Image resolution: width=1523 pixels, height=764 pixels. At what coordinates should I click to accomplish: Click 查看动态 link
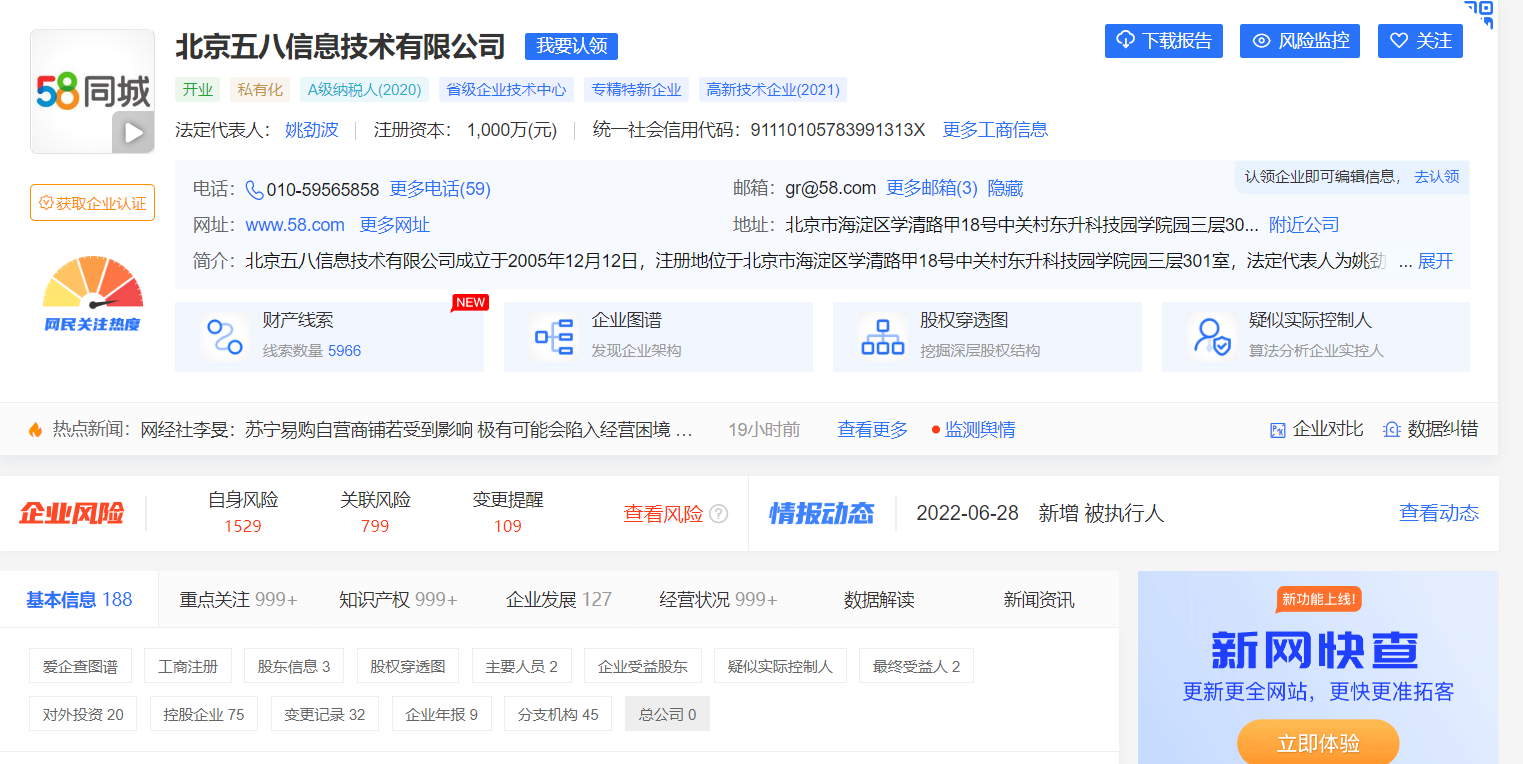tap(1439, 513)
